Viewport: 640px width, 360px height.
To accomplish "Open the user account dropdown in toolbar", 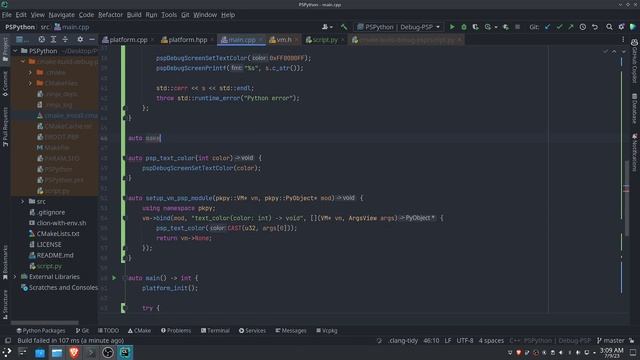I will 327,27.
